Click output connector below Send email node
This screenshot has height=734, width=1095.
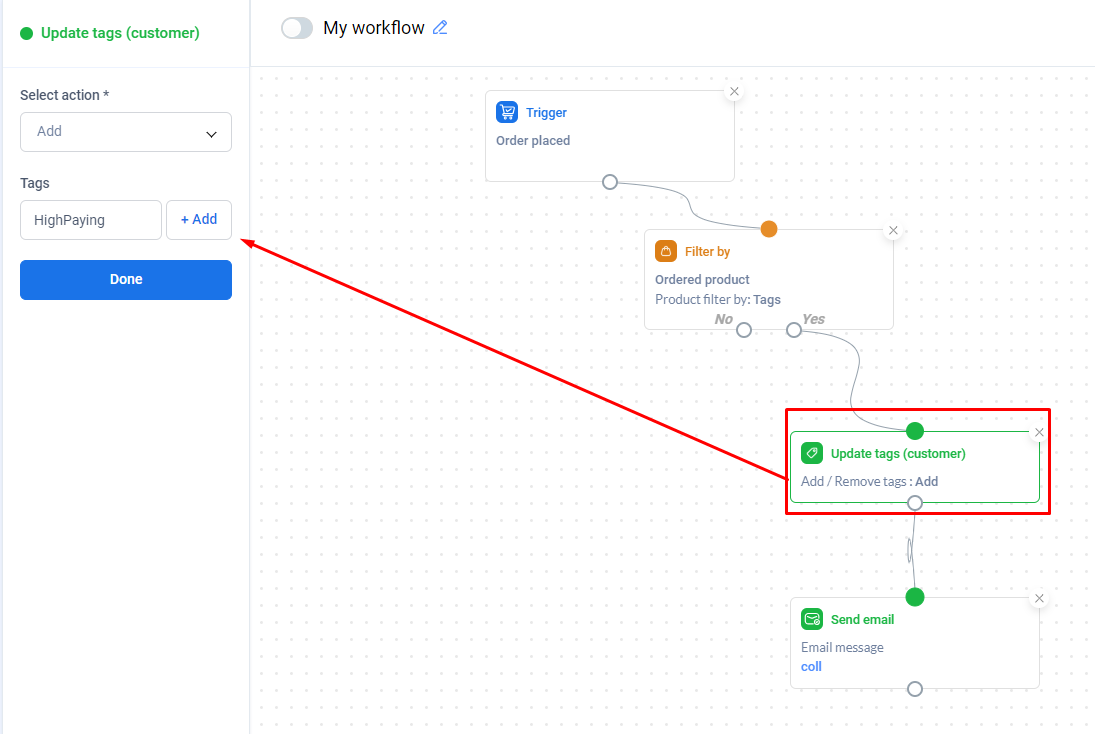[915, 689]
